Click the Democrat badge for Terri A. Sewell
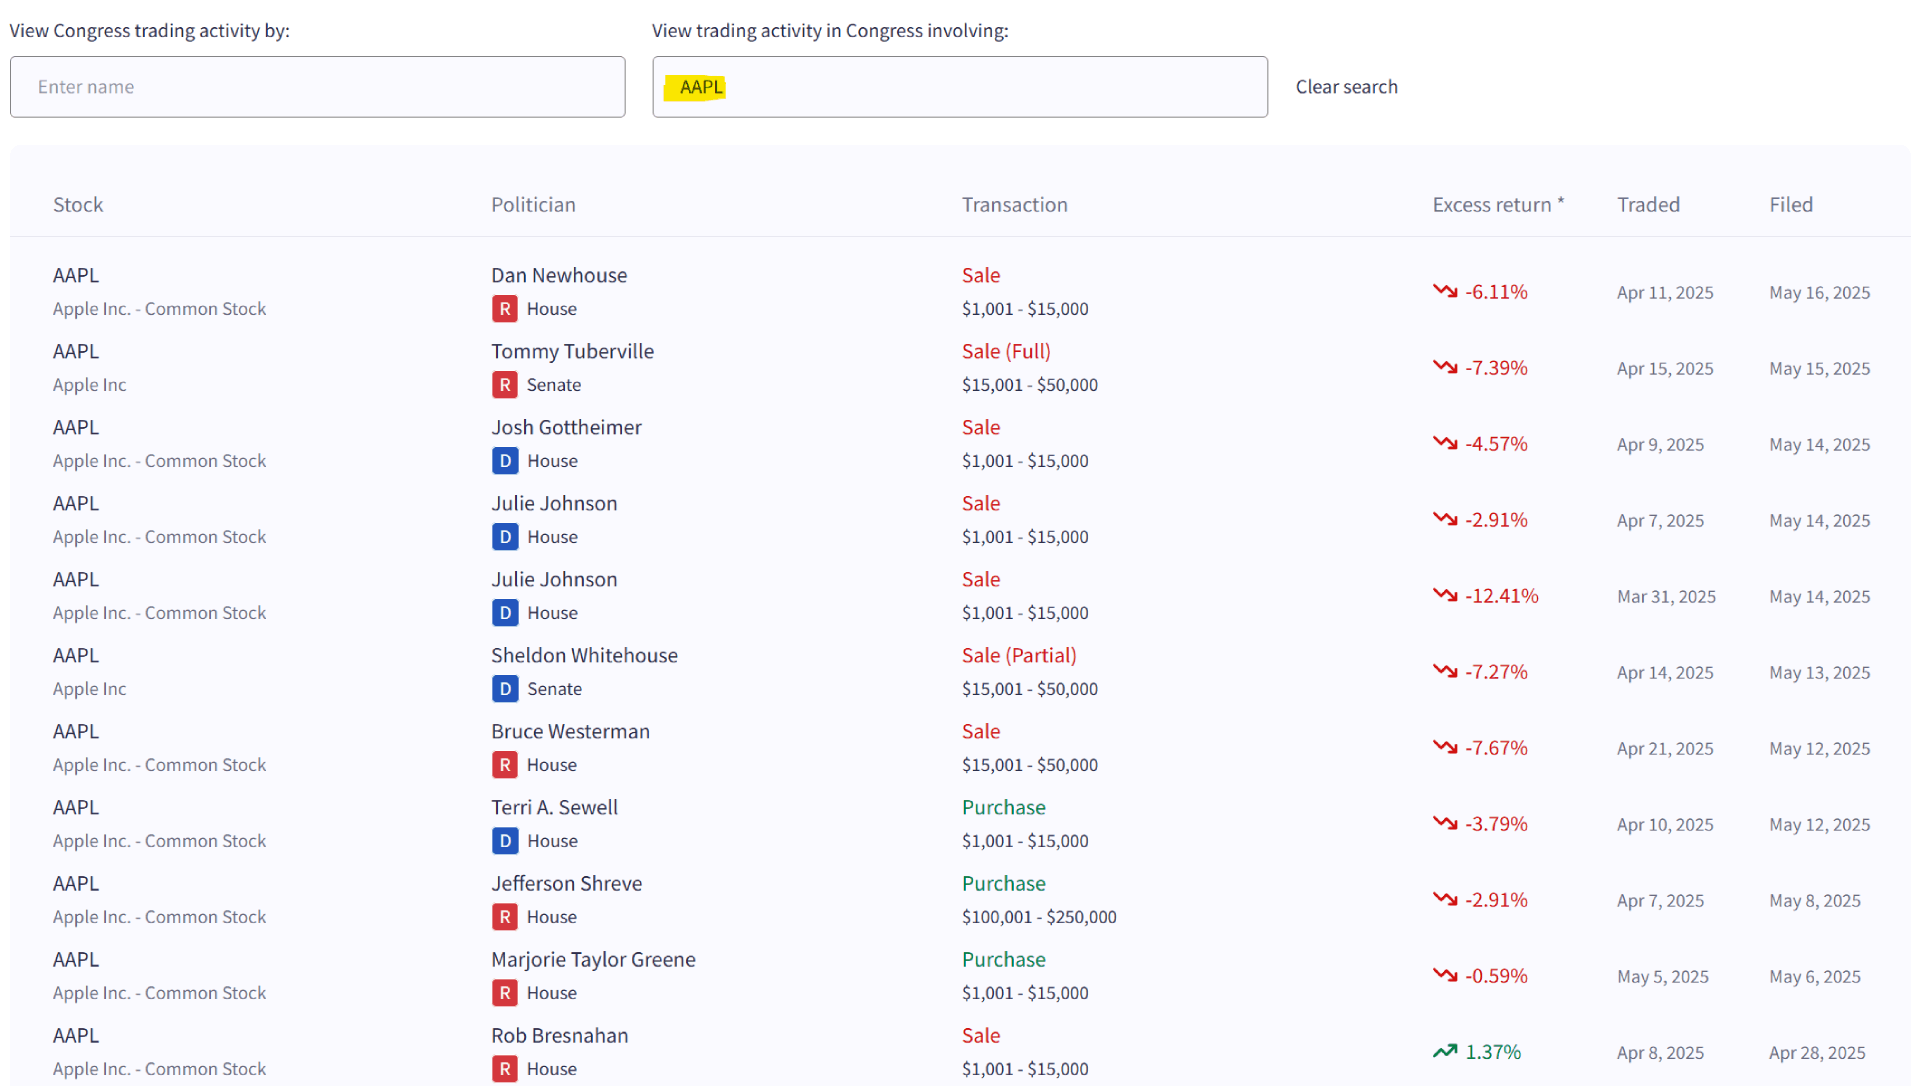The image size is (1920, 1086). [505, 841]
